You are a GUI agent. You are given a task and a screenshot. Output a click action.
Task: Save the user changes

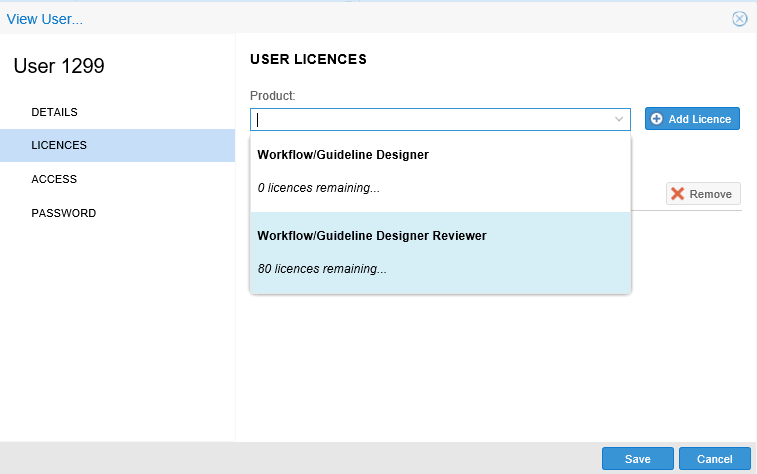(637, 459)
